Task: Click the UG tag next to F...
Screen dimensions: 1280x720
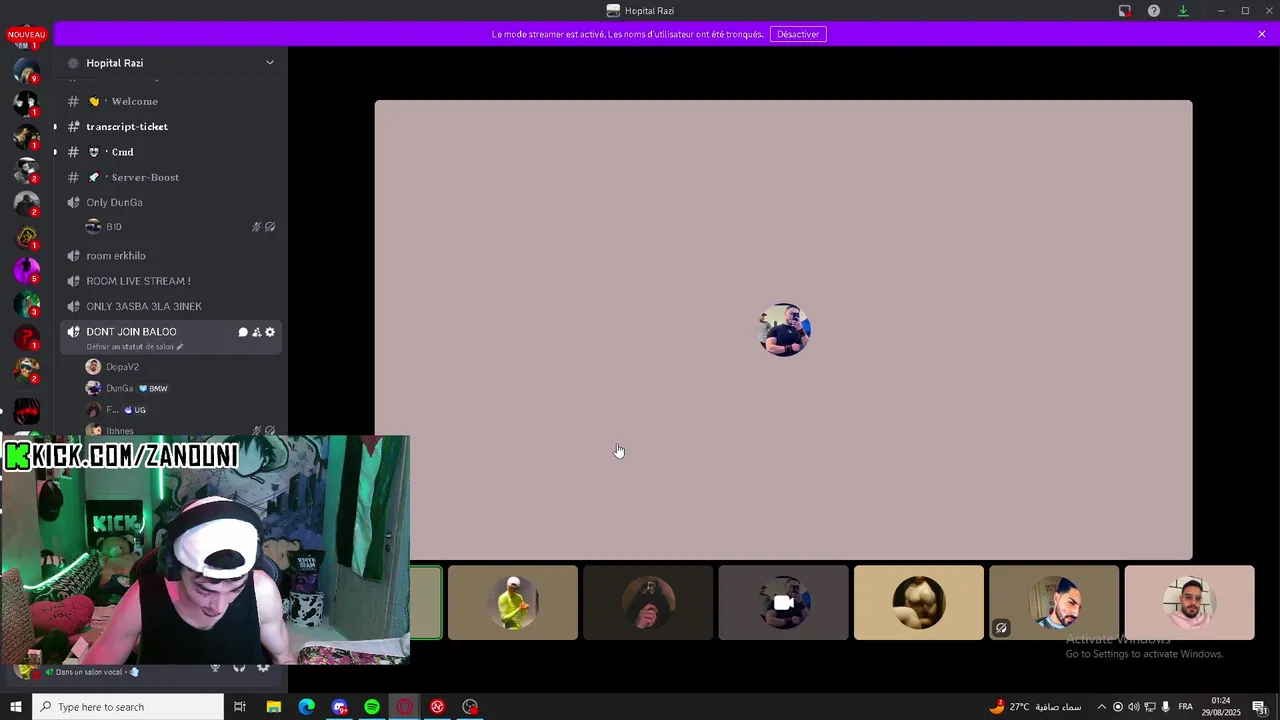Action: pos(135,410)
